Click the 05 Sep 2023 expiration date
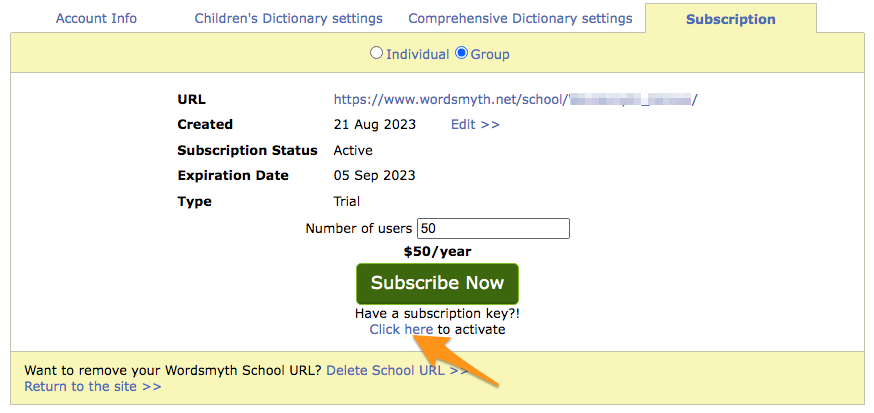 click(374, 176)
